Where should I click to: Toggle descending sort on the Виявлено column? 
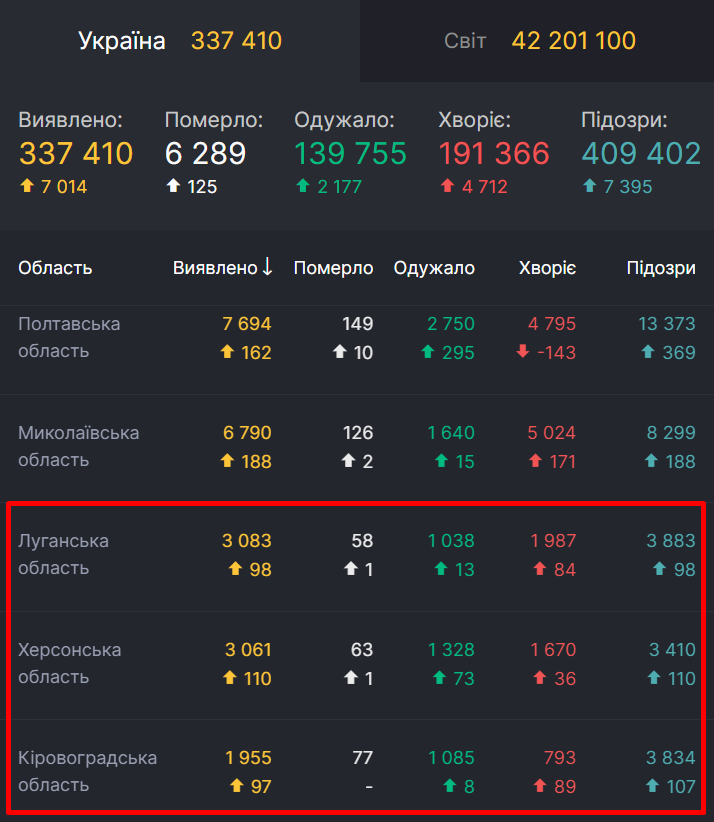(220, 268)
